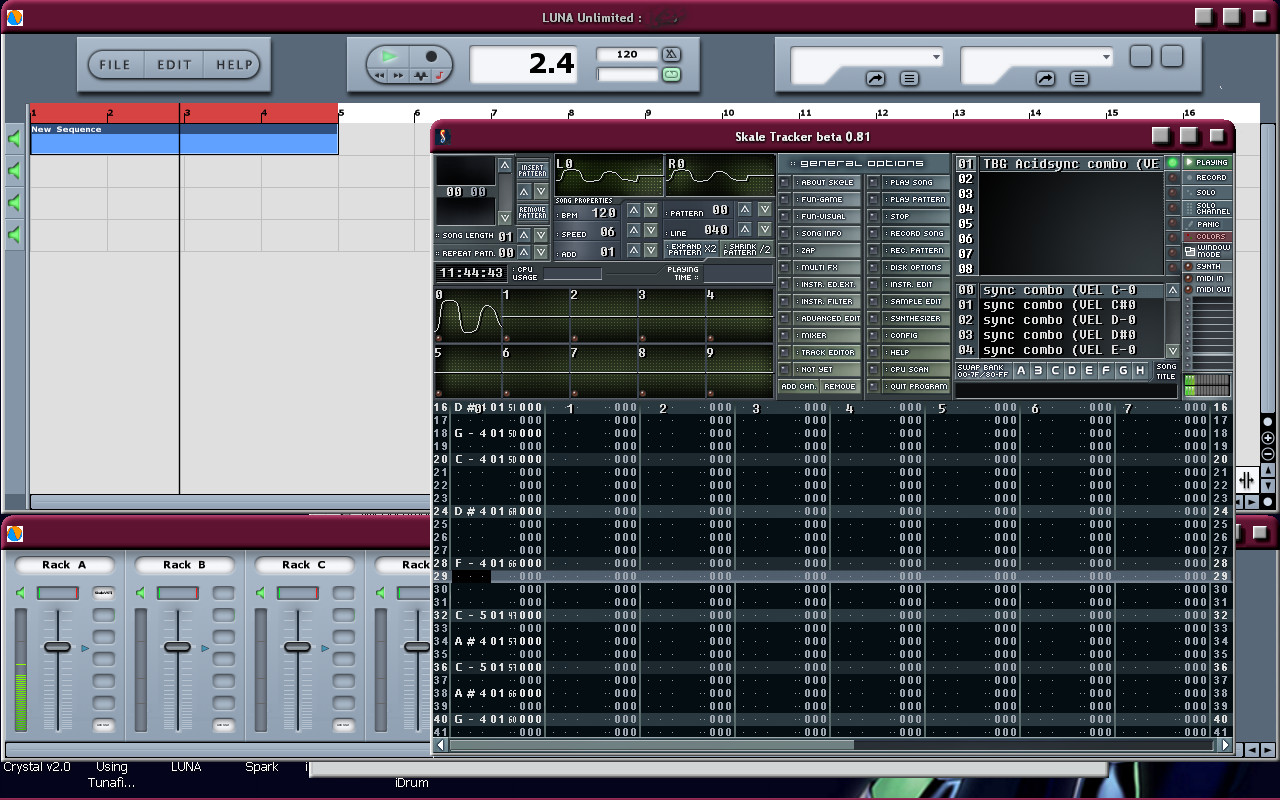Toggle the RECORD button in Skale's right panel
This screenshot has width=1280, height=800.
(1208, 178)
